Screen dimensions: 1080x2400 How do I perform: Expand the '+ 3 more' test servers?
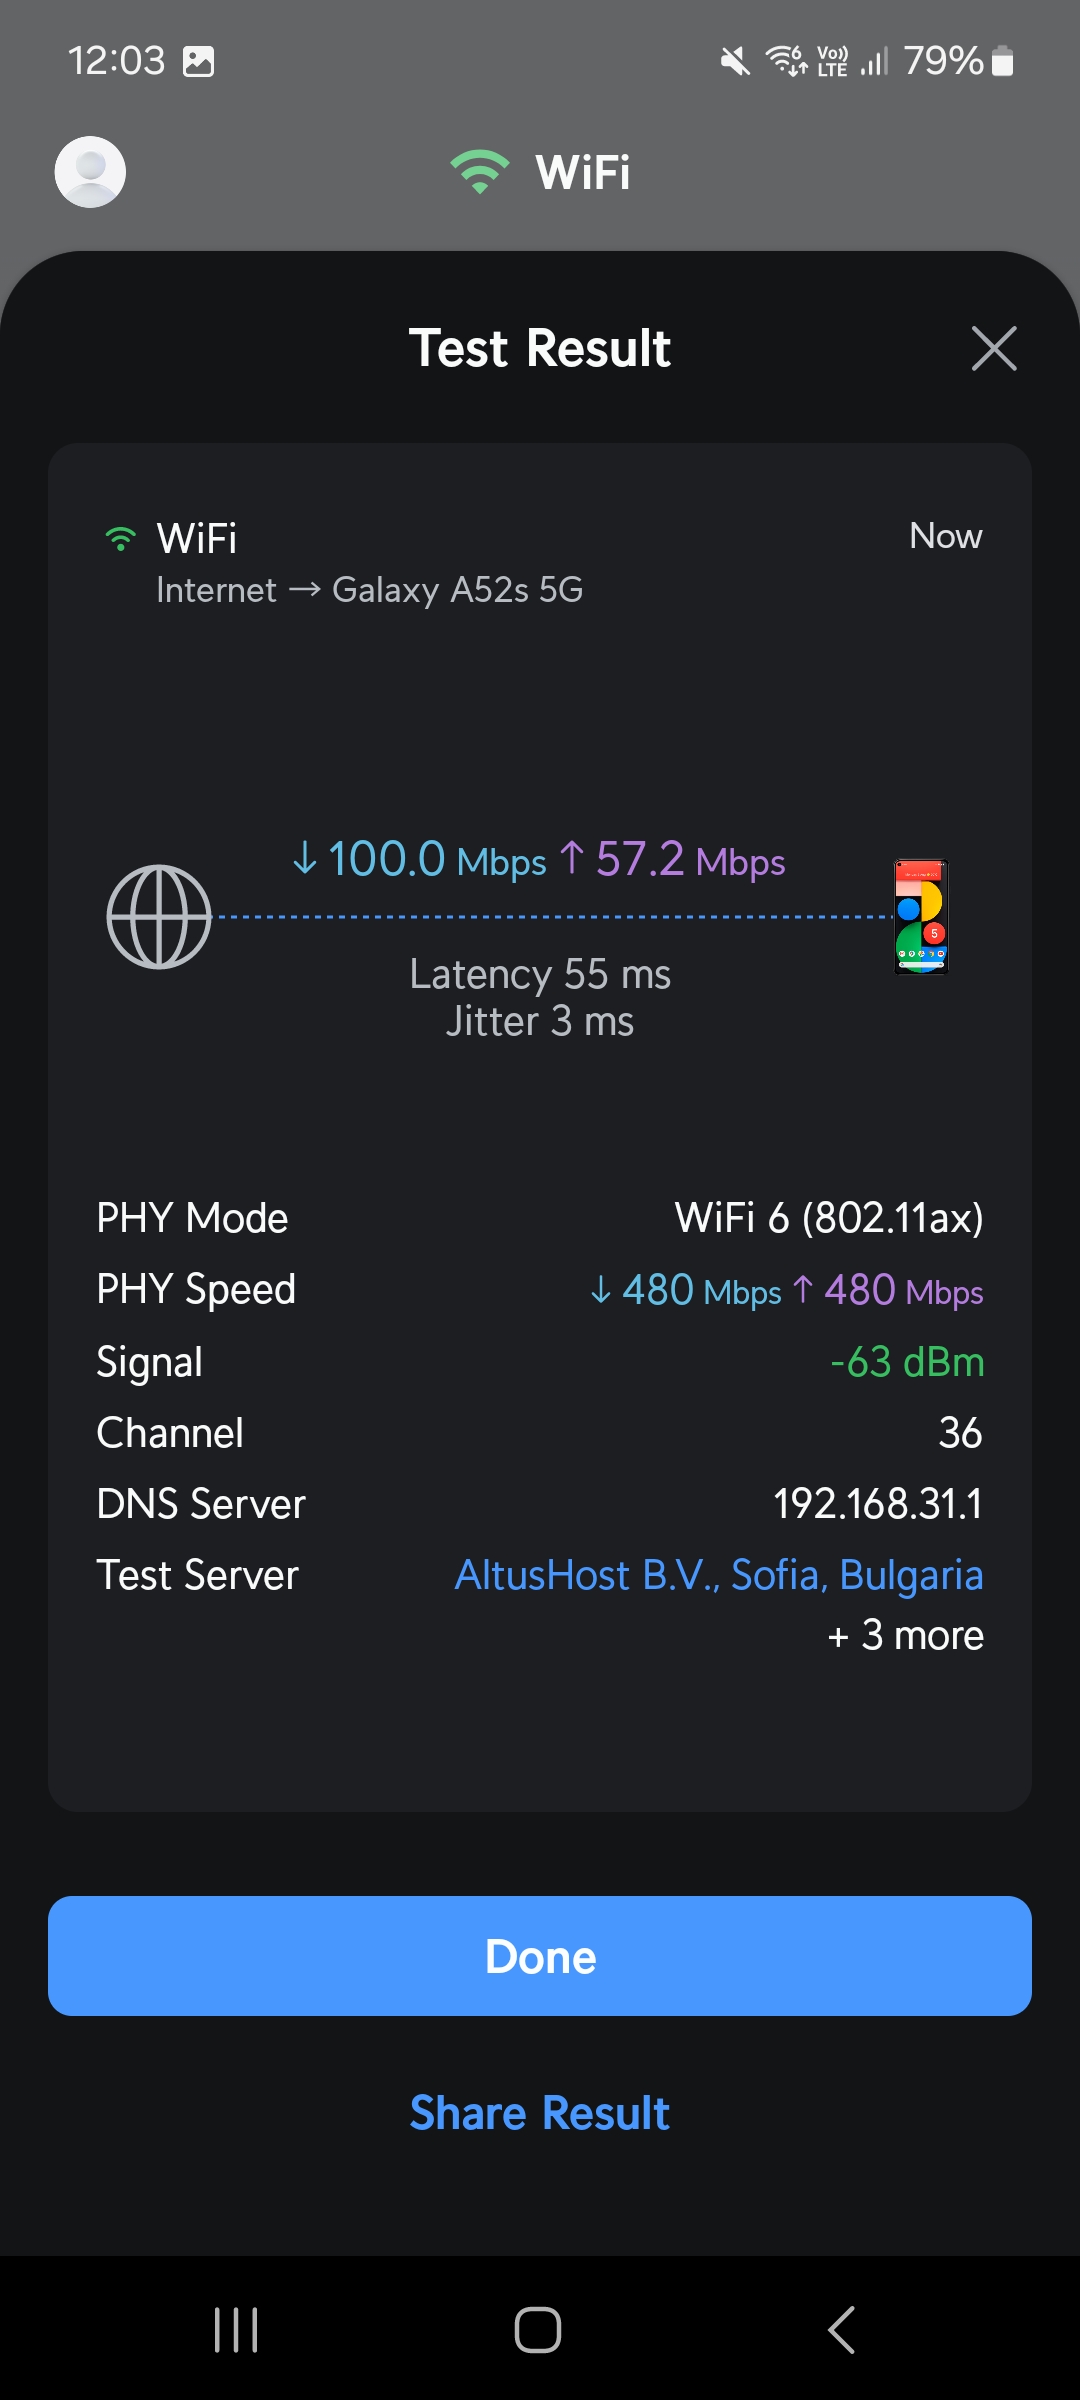tap(906, 1636)
